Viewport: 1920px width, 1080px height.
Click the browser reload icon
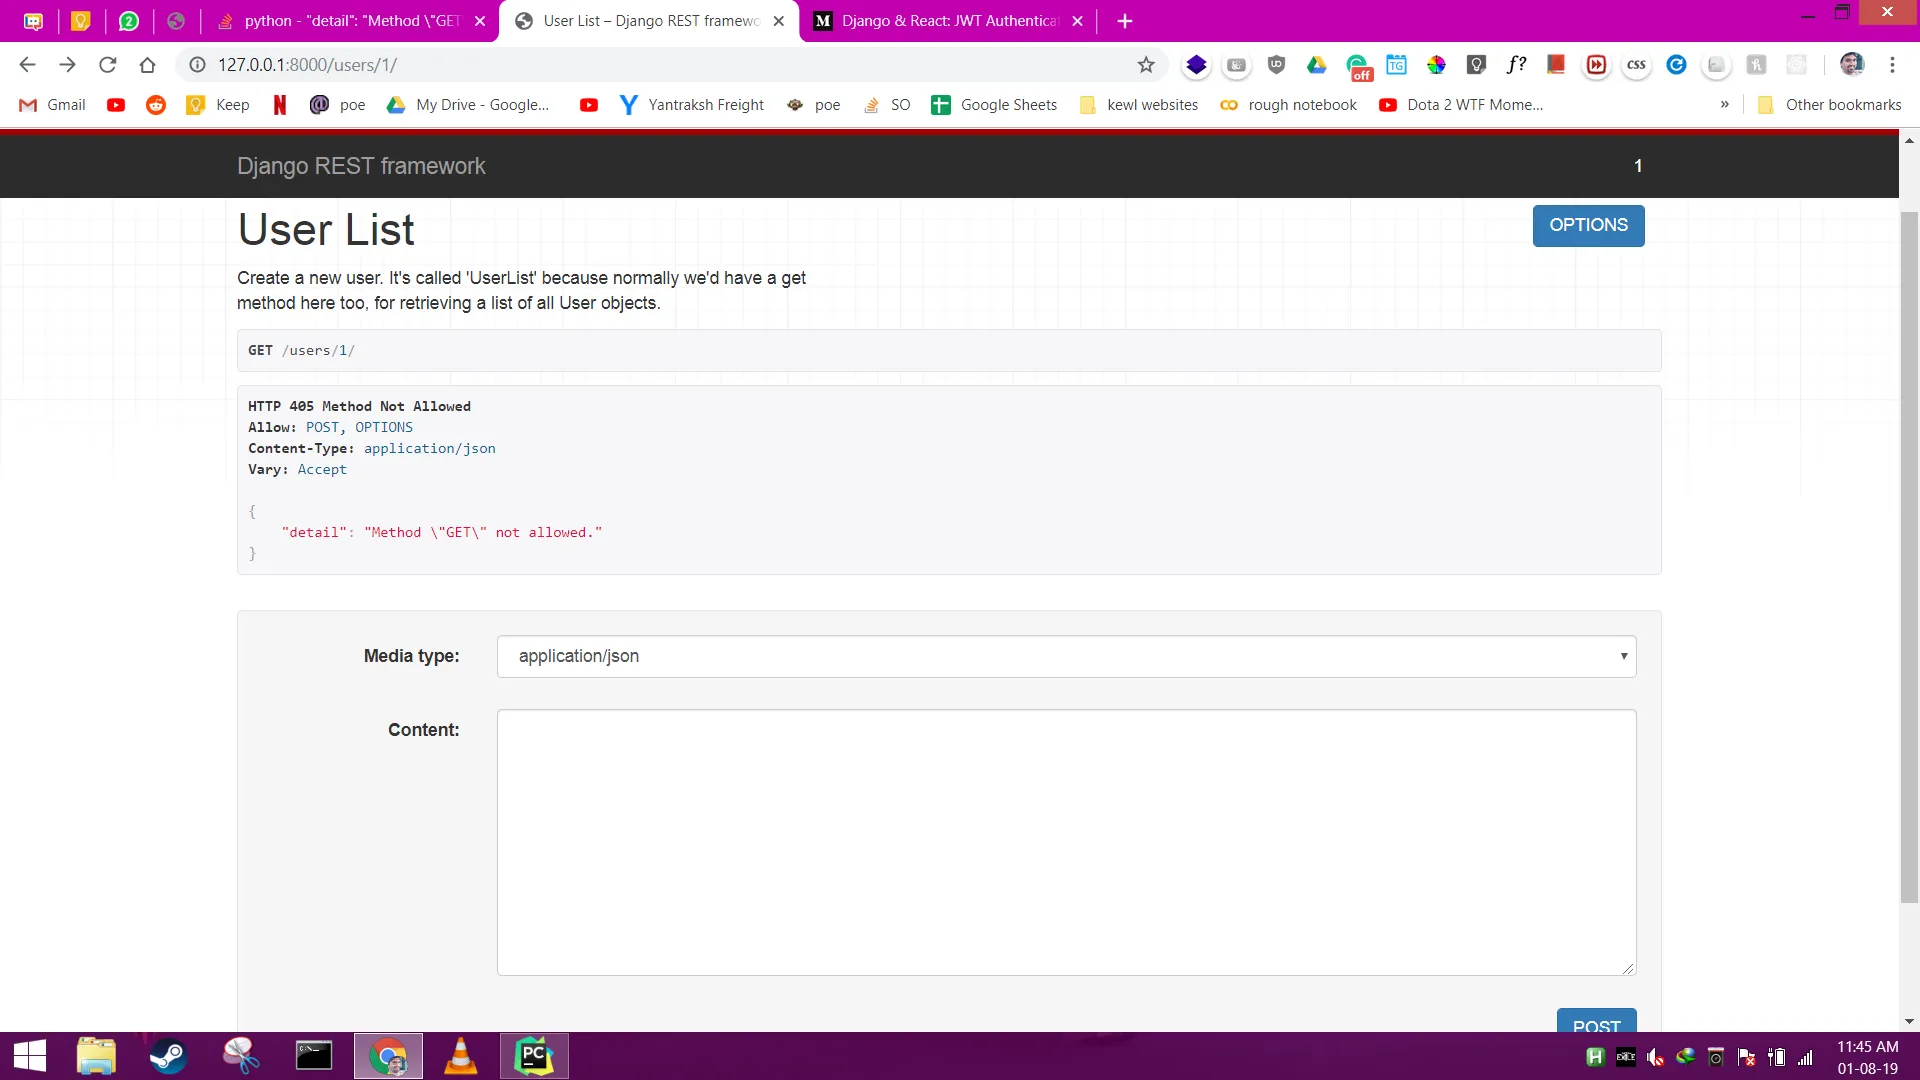point(107,65)
